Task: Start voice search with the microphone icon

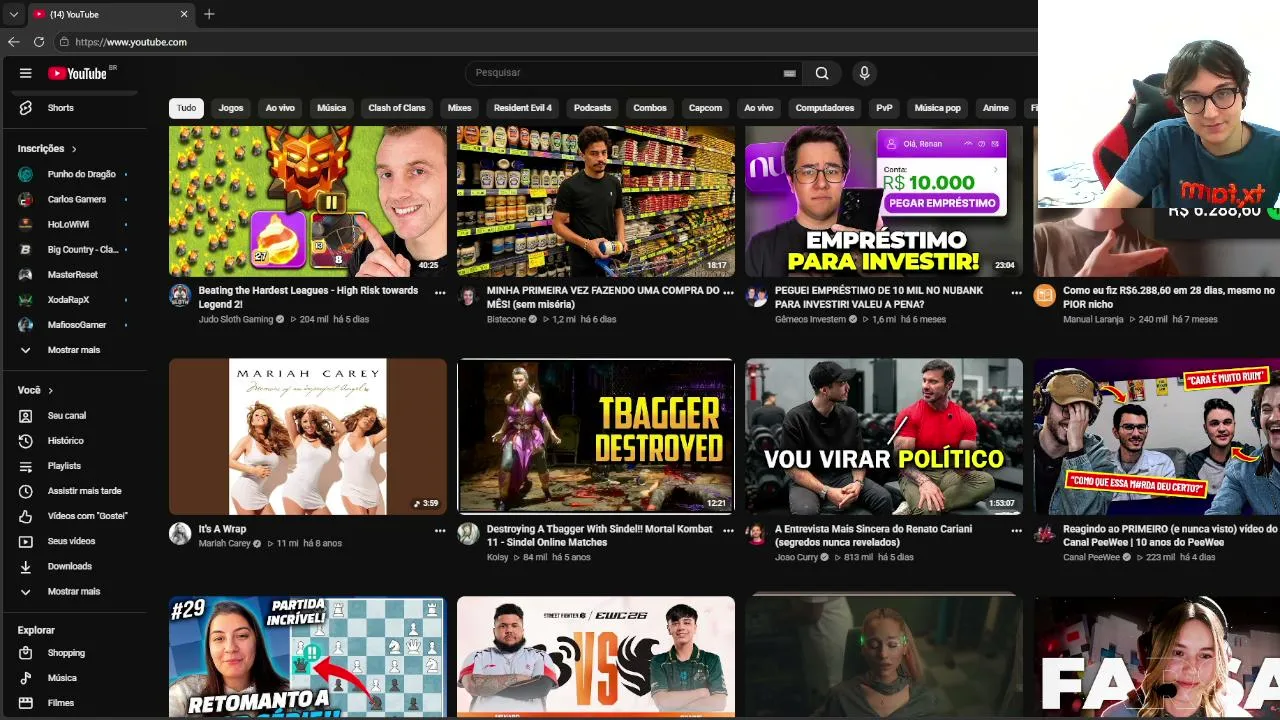Action: coord(865,73)
